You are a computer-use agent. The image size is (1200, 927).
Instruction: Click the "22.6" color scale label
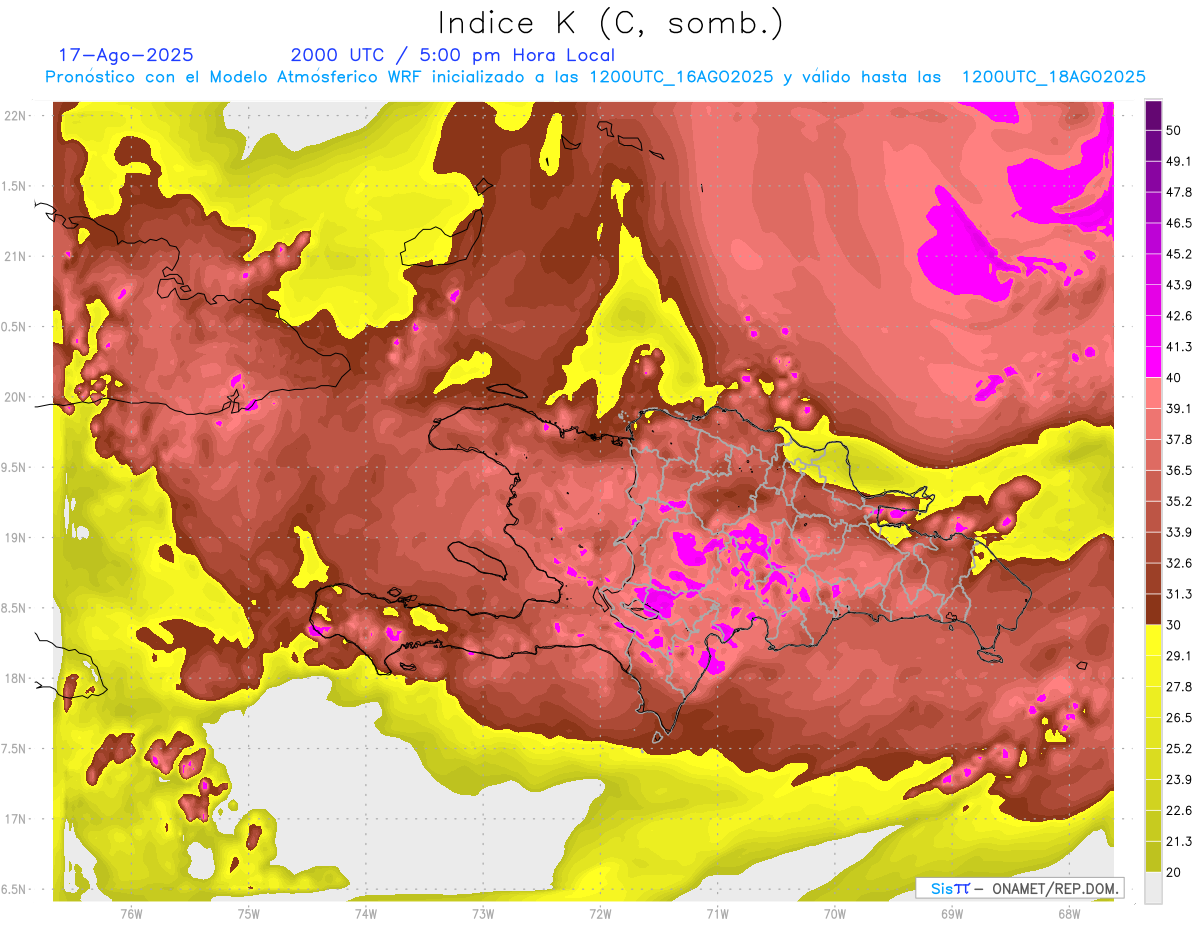click(1179, 811)
